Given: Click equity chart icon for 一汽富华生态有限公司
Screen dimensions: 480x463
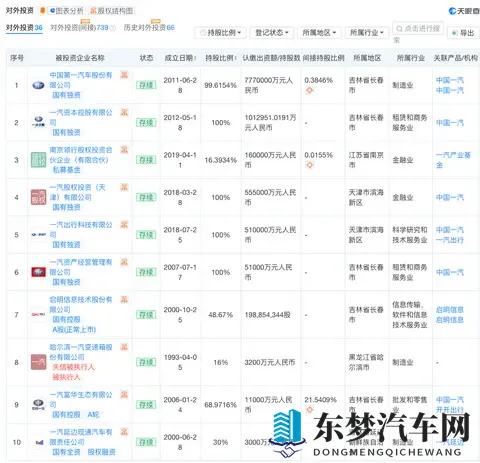Looking at the screenshot, I should (124, 394).
